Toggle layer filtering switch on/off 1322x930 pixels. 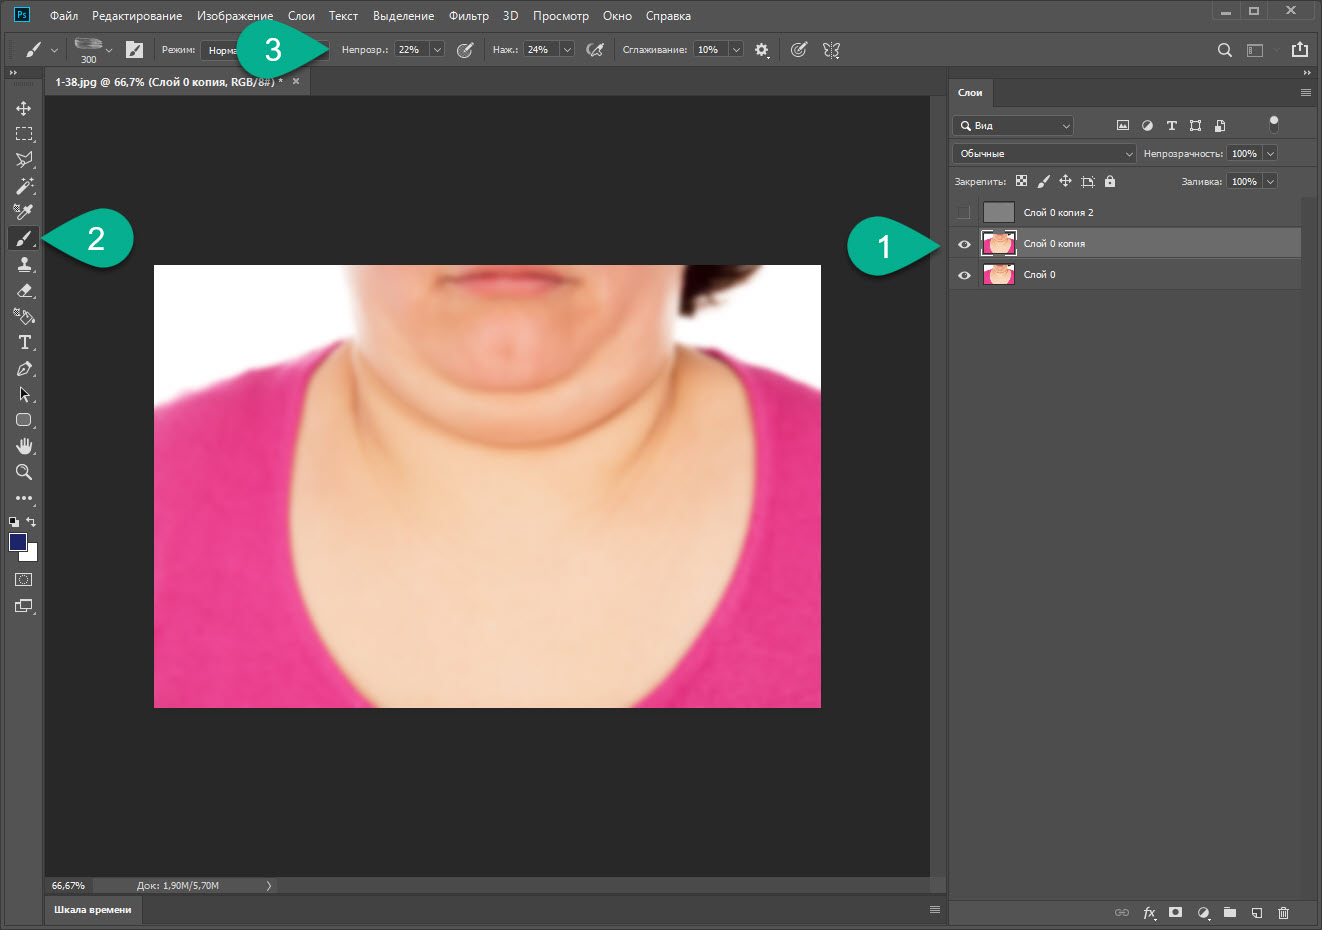point(1273,124)
